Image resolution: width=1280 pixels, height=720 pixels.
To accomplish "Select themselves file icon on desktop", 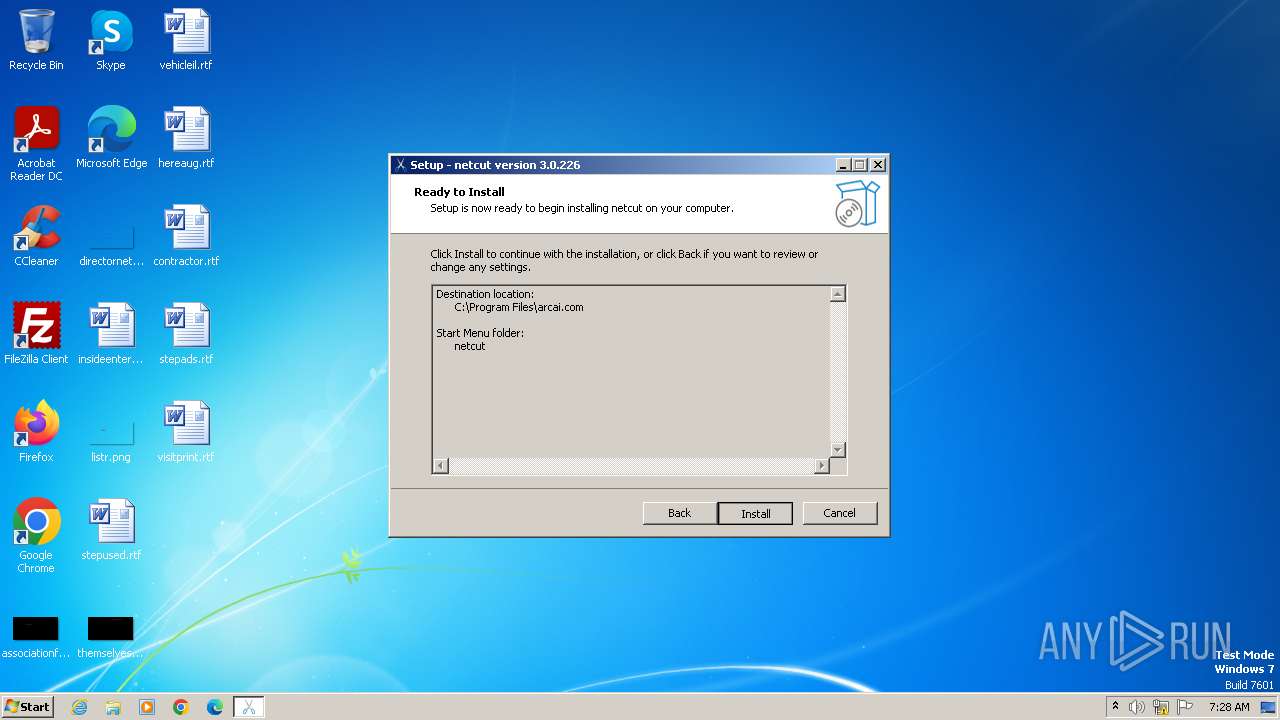I will pyautogui.click(x=111, y=637).
